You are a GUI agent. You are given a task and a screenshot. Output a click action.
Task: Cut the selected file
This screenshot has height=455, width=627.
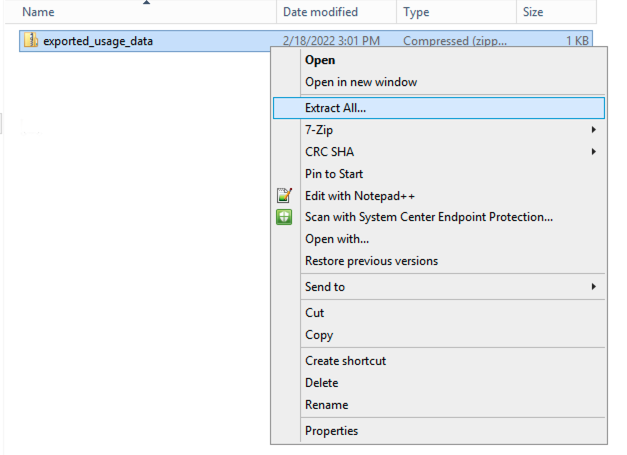pyautogui.click(x=314, y=313)
